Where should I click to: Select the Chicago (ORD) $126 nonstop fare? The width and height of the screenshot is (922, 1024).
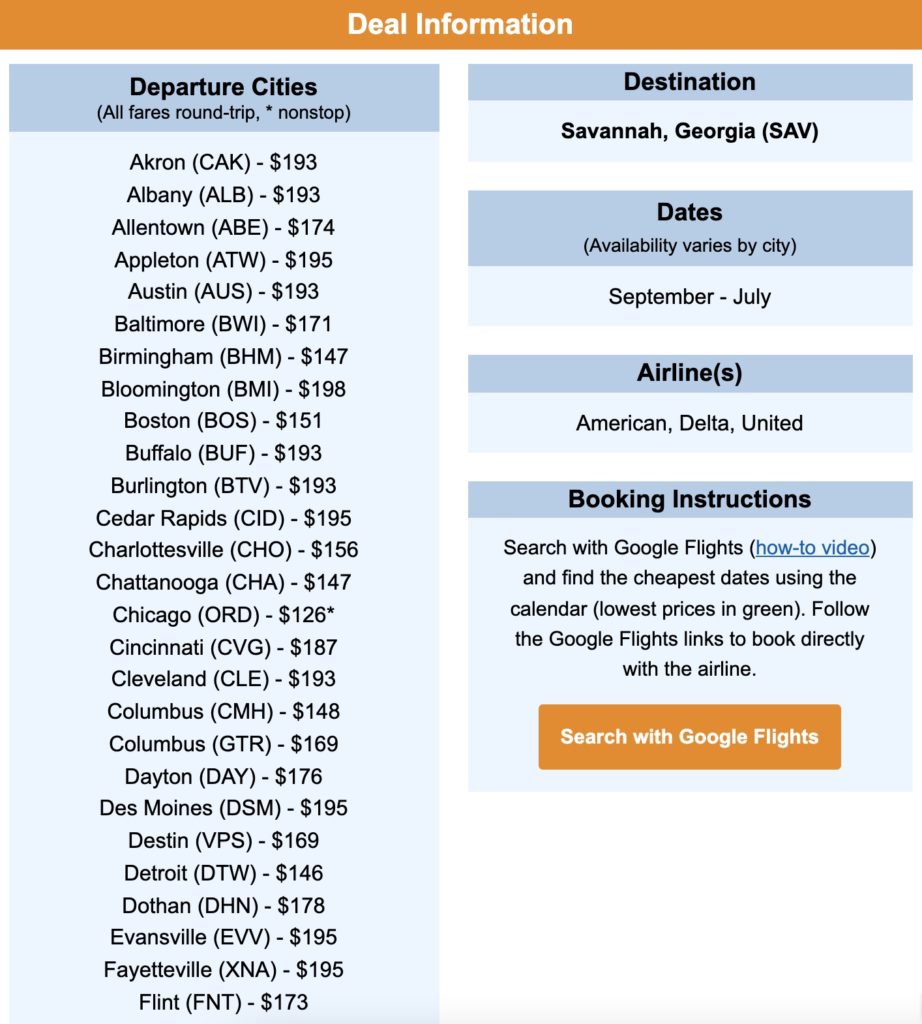[224, 614]
